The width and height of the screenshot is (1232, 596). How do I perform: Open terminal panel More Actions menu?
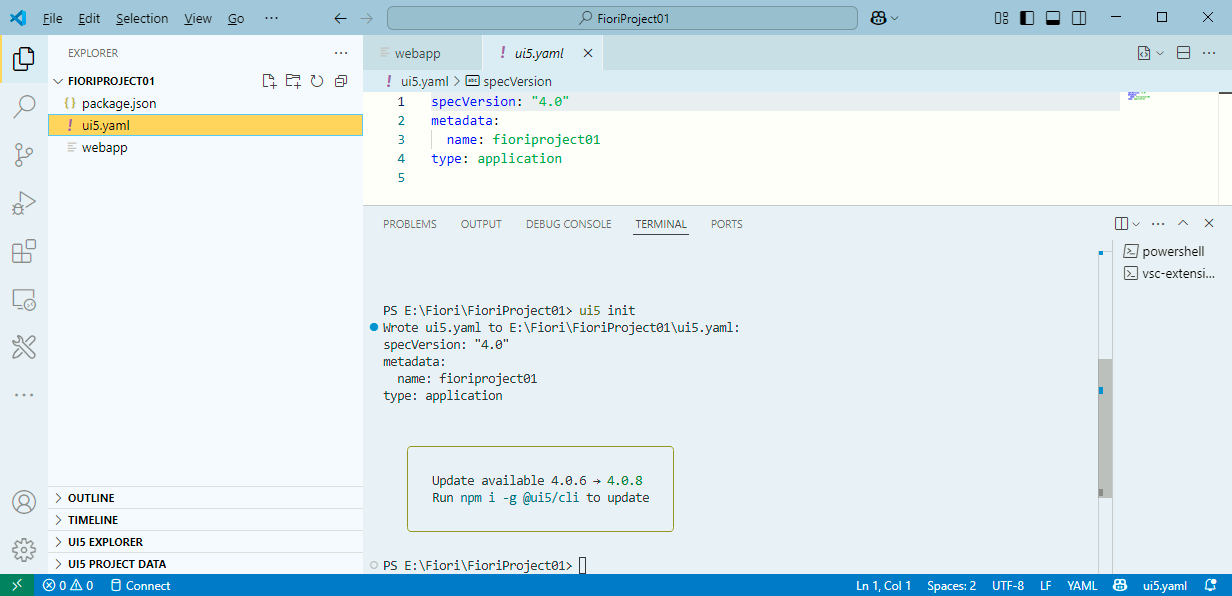pyautogui.click(x=1158, y=224)
